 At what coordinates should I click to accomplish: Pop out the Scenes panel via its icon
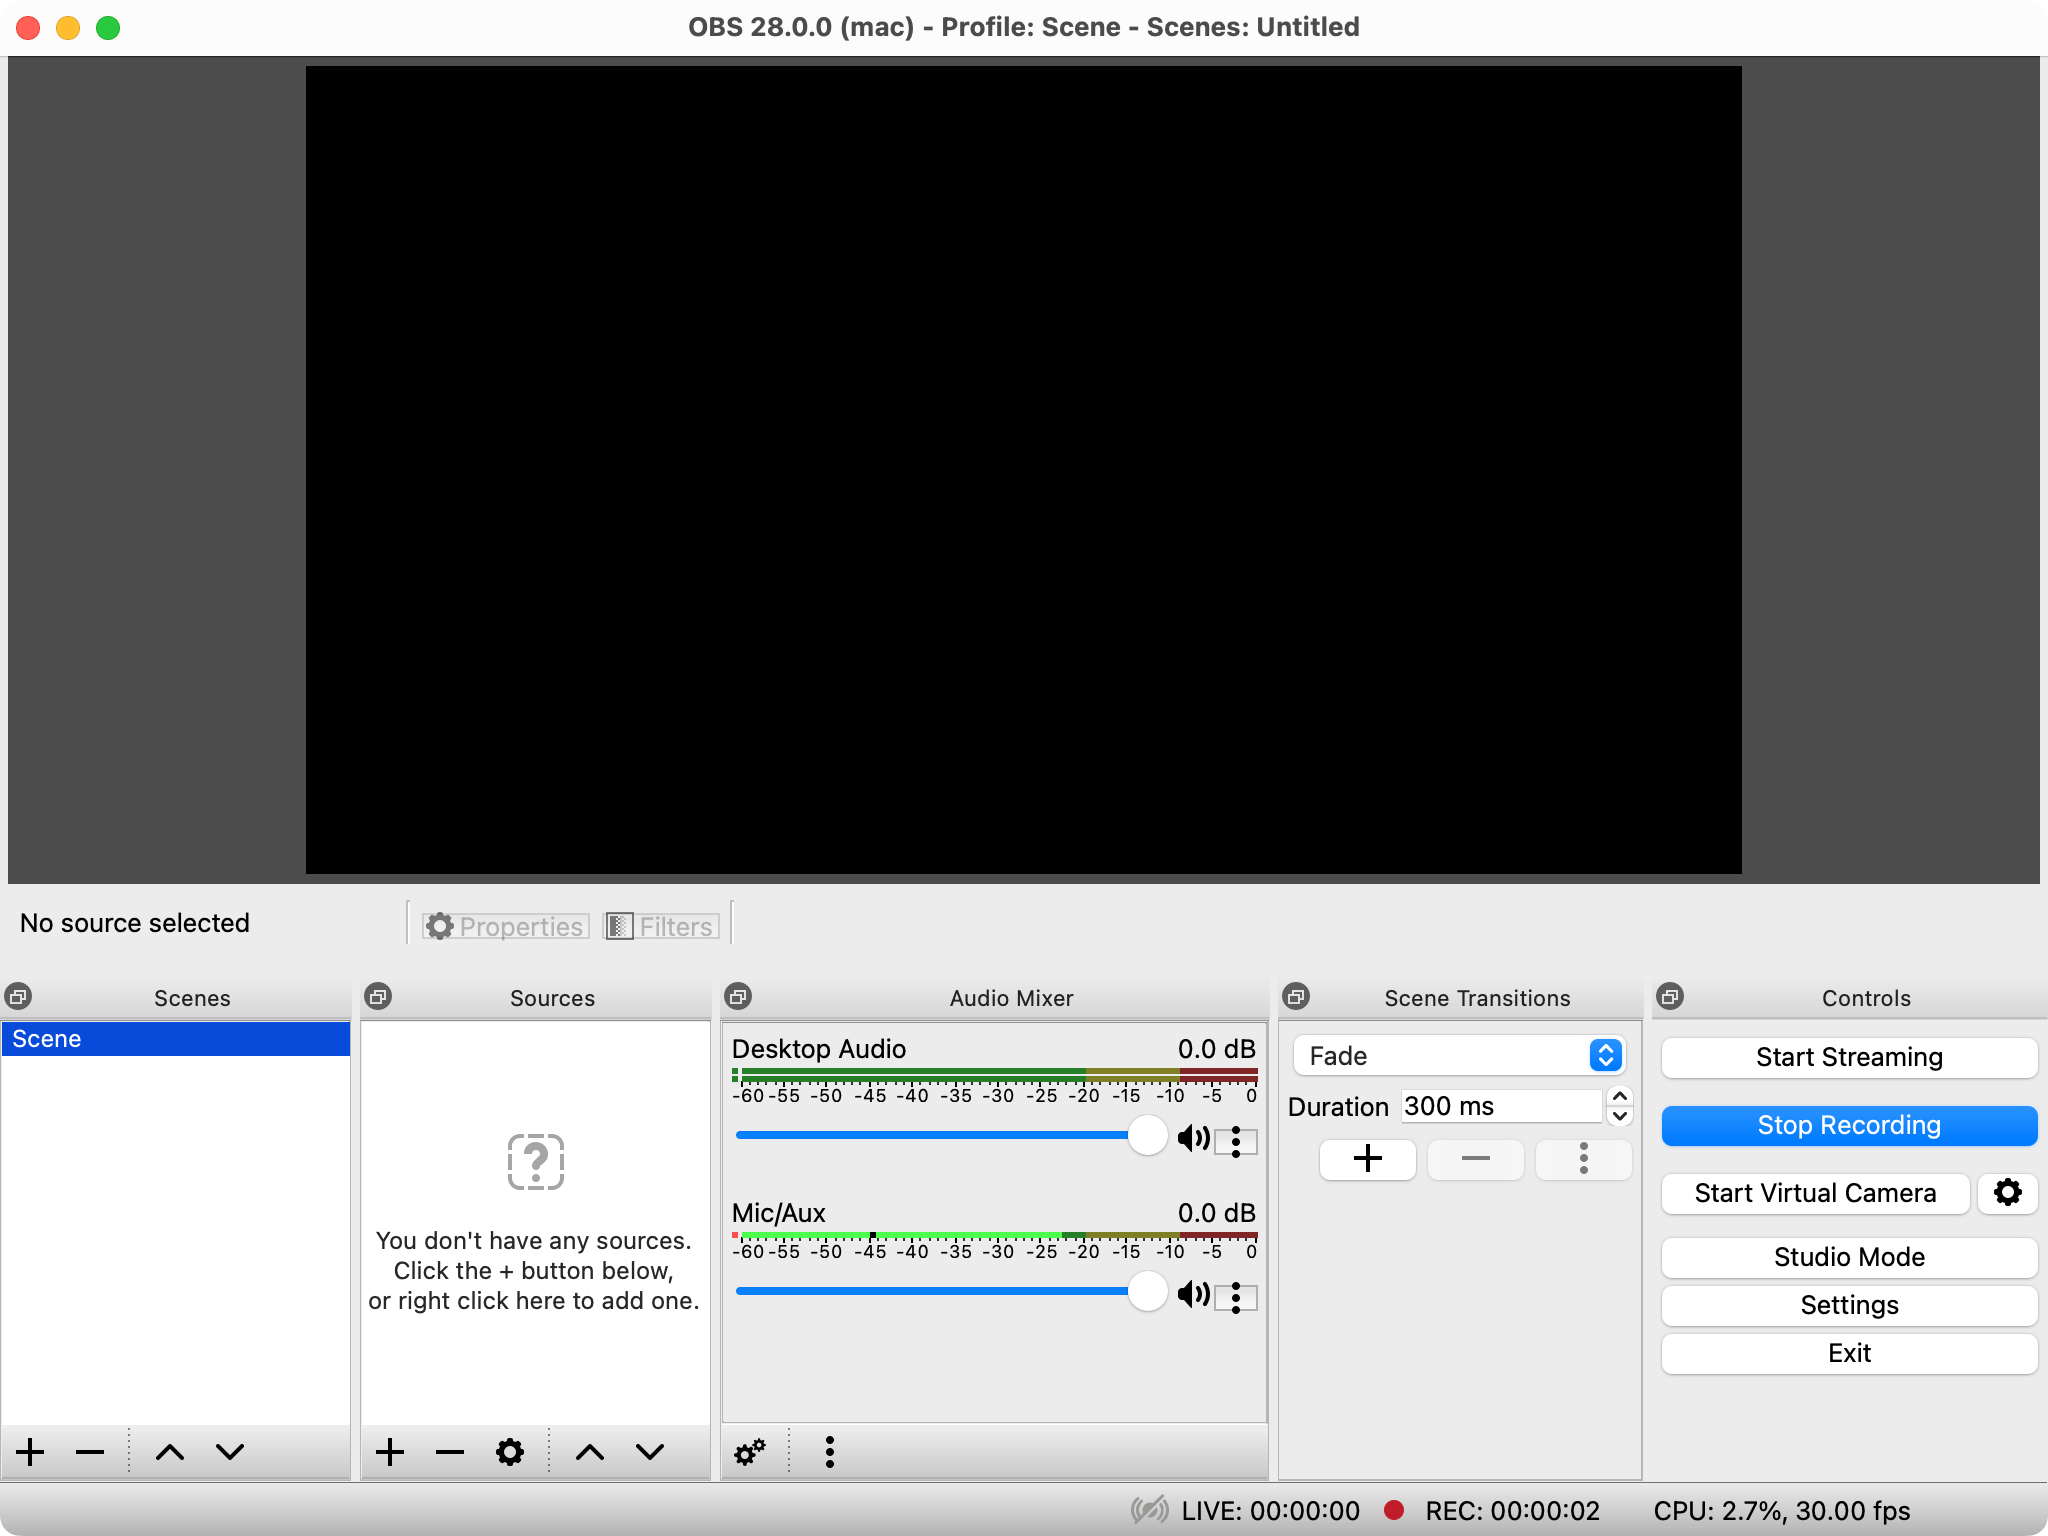pyautogui.click(x=19, y=996)
